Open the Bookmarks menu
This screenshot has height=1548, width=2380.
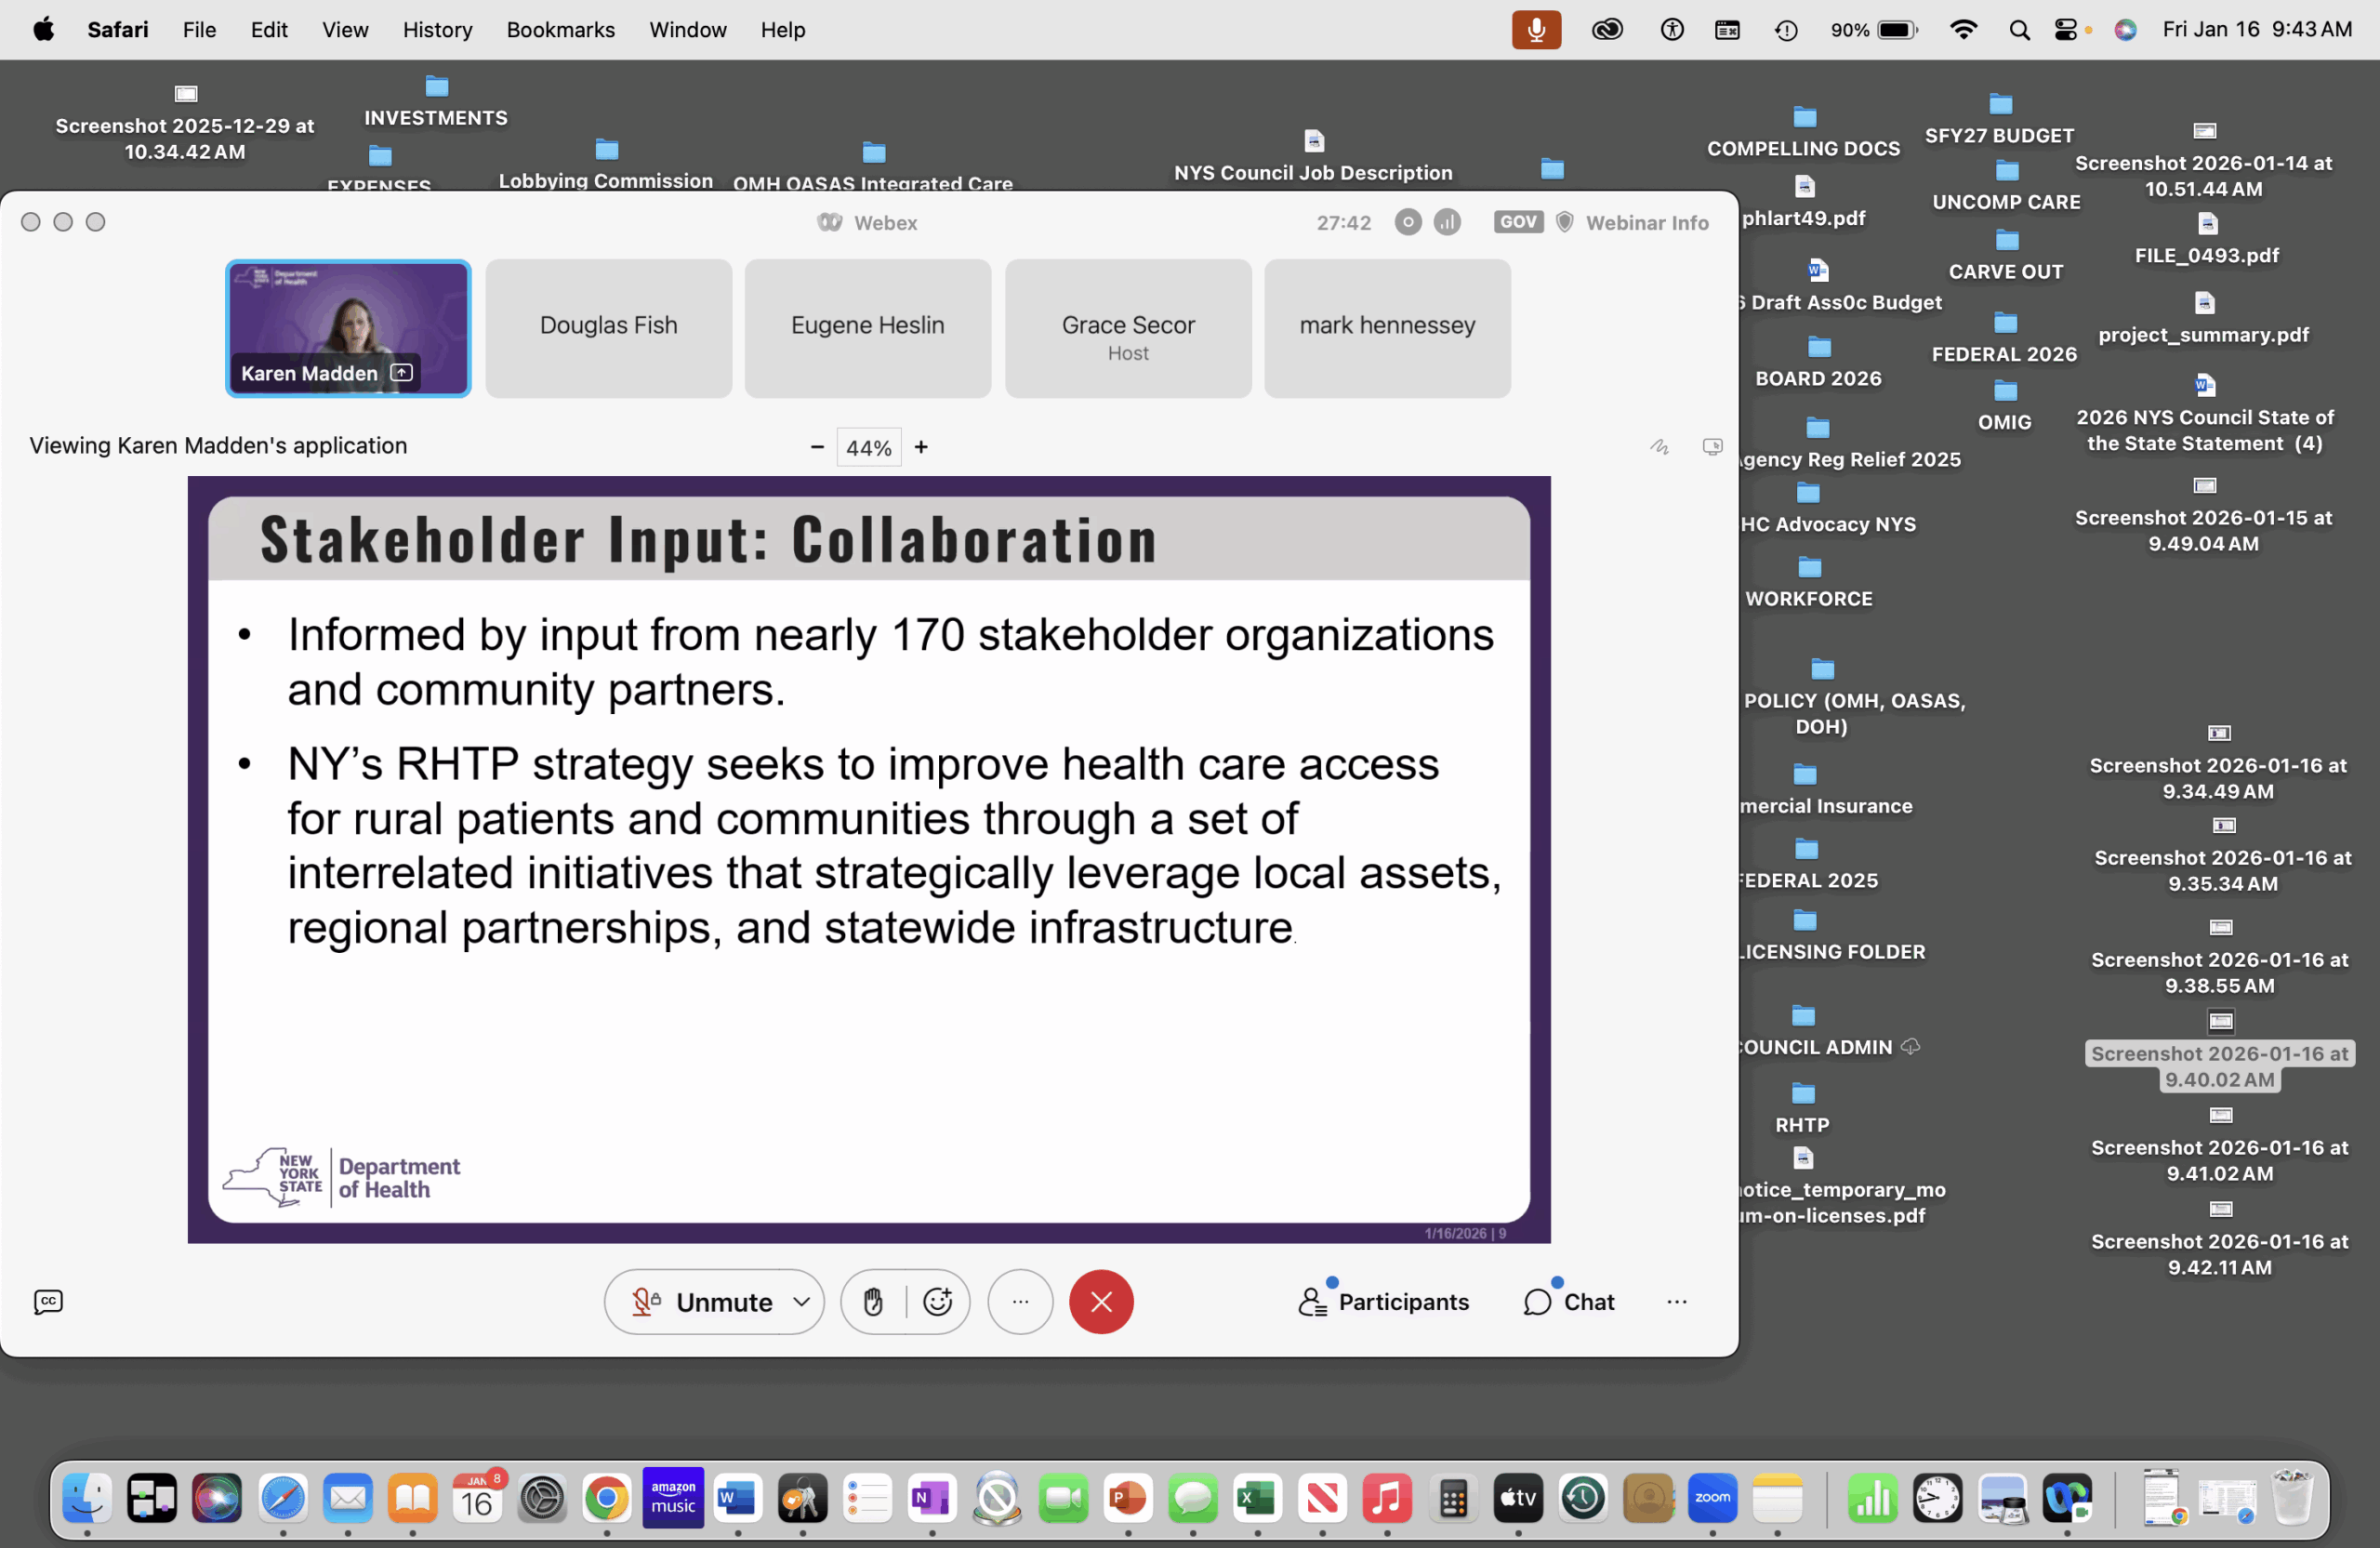(560, 30)
